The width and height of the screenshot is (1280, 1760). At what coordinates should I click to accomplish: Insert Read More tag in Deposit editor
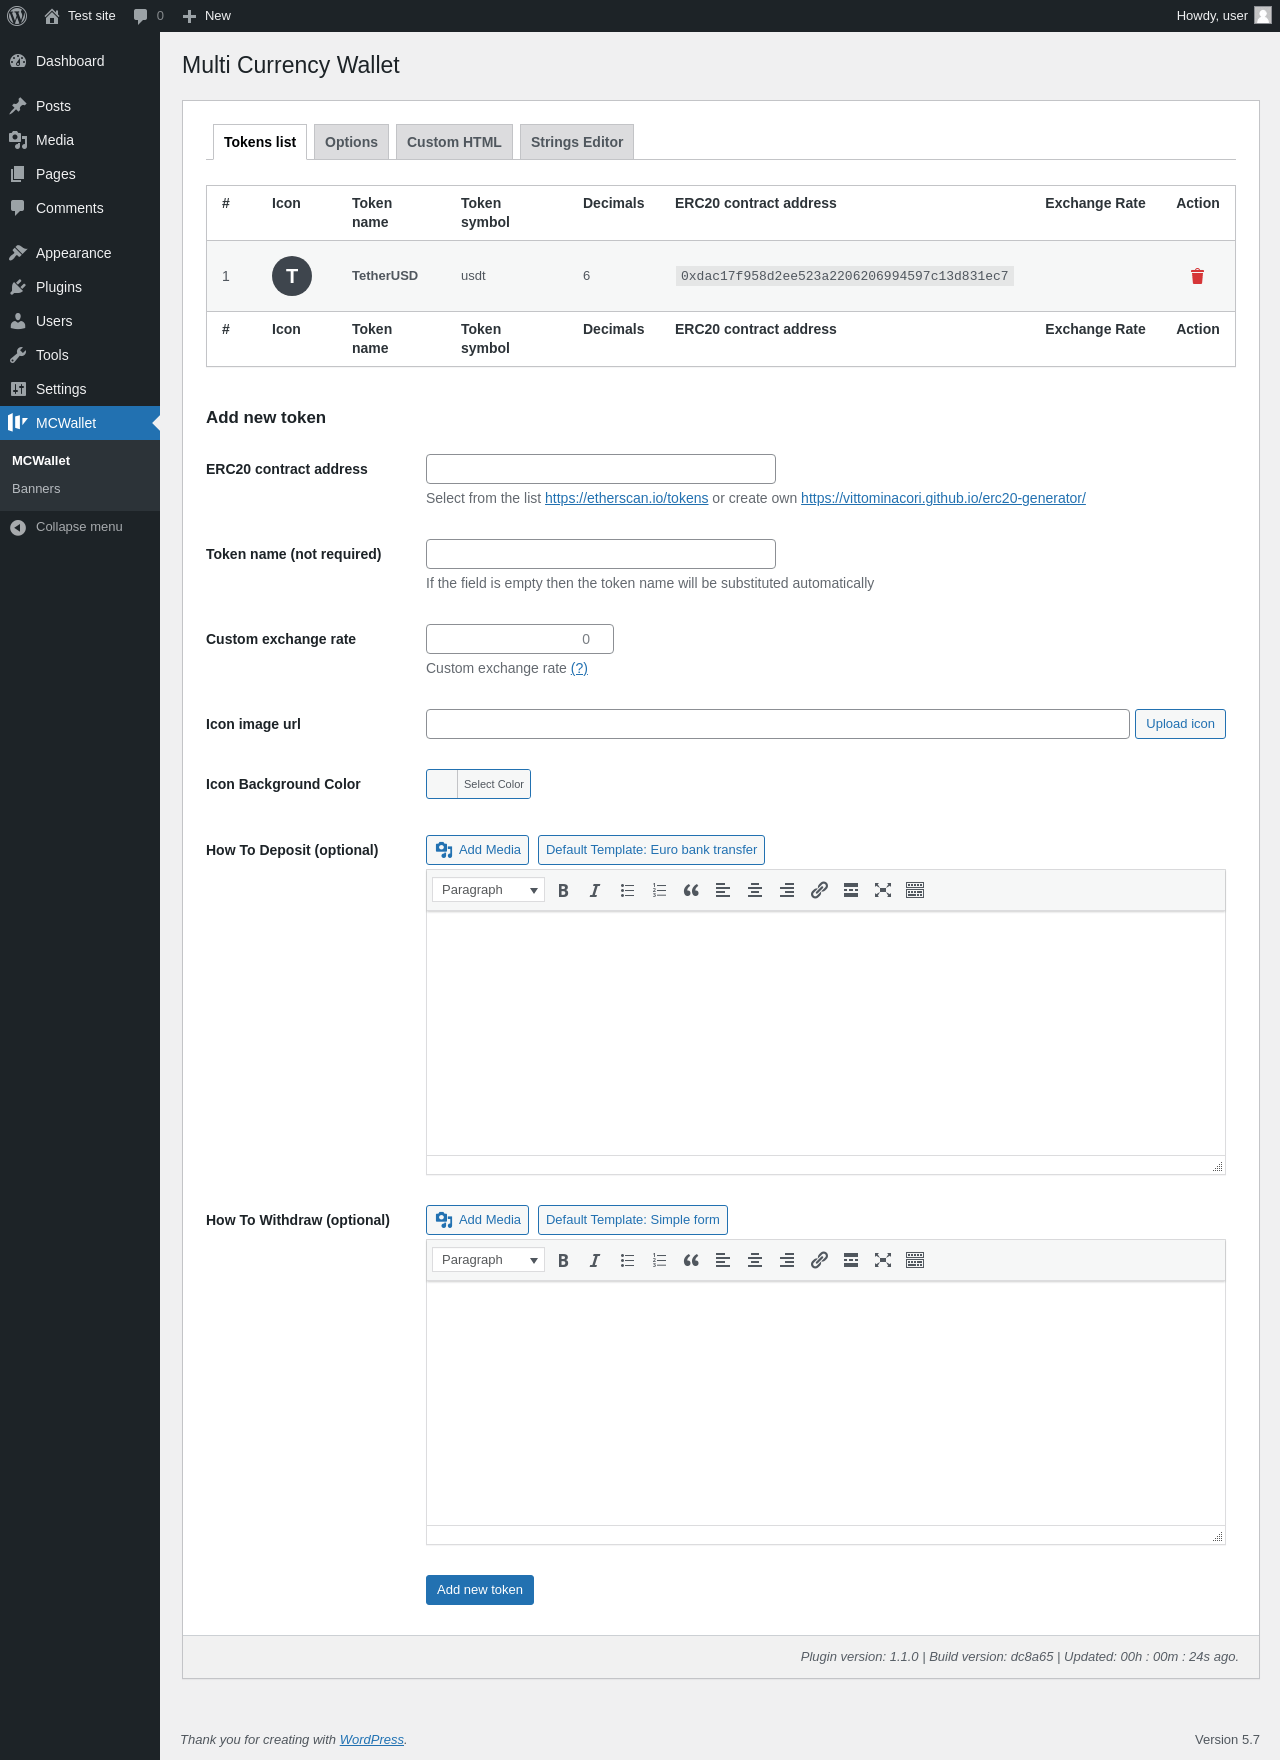(x=851, y=890)
